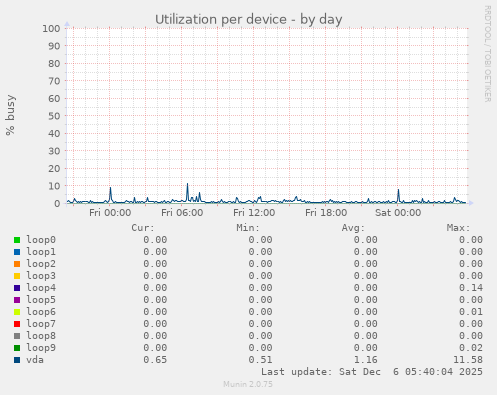Click the Fri 00:00 axis label
The image size is (497, 395).
pos(110,213)
